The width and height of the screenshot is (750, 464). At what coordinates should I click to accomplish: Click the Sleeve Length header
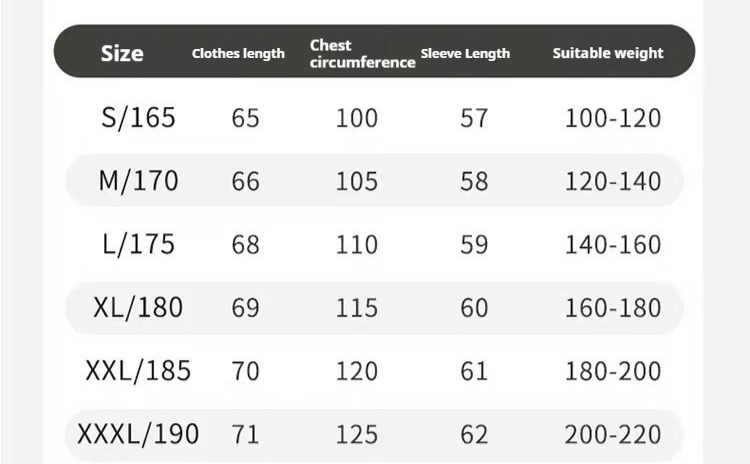[465, 54]
